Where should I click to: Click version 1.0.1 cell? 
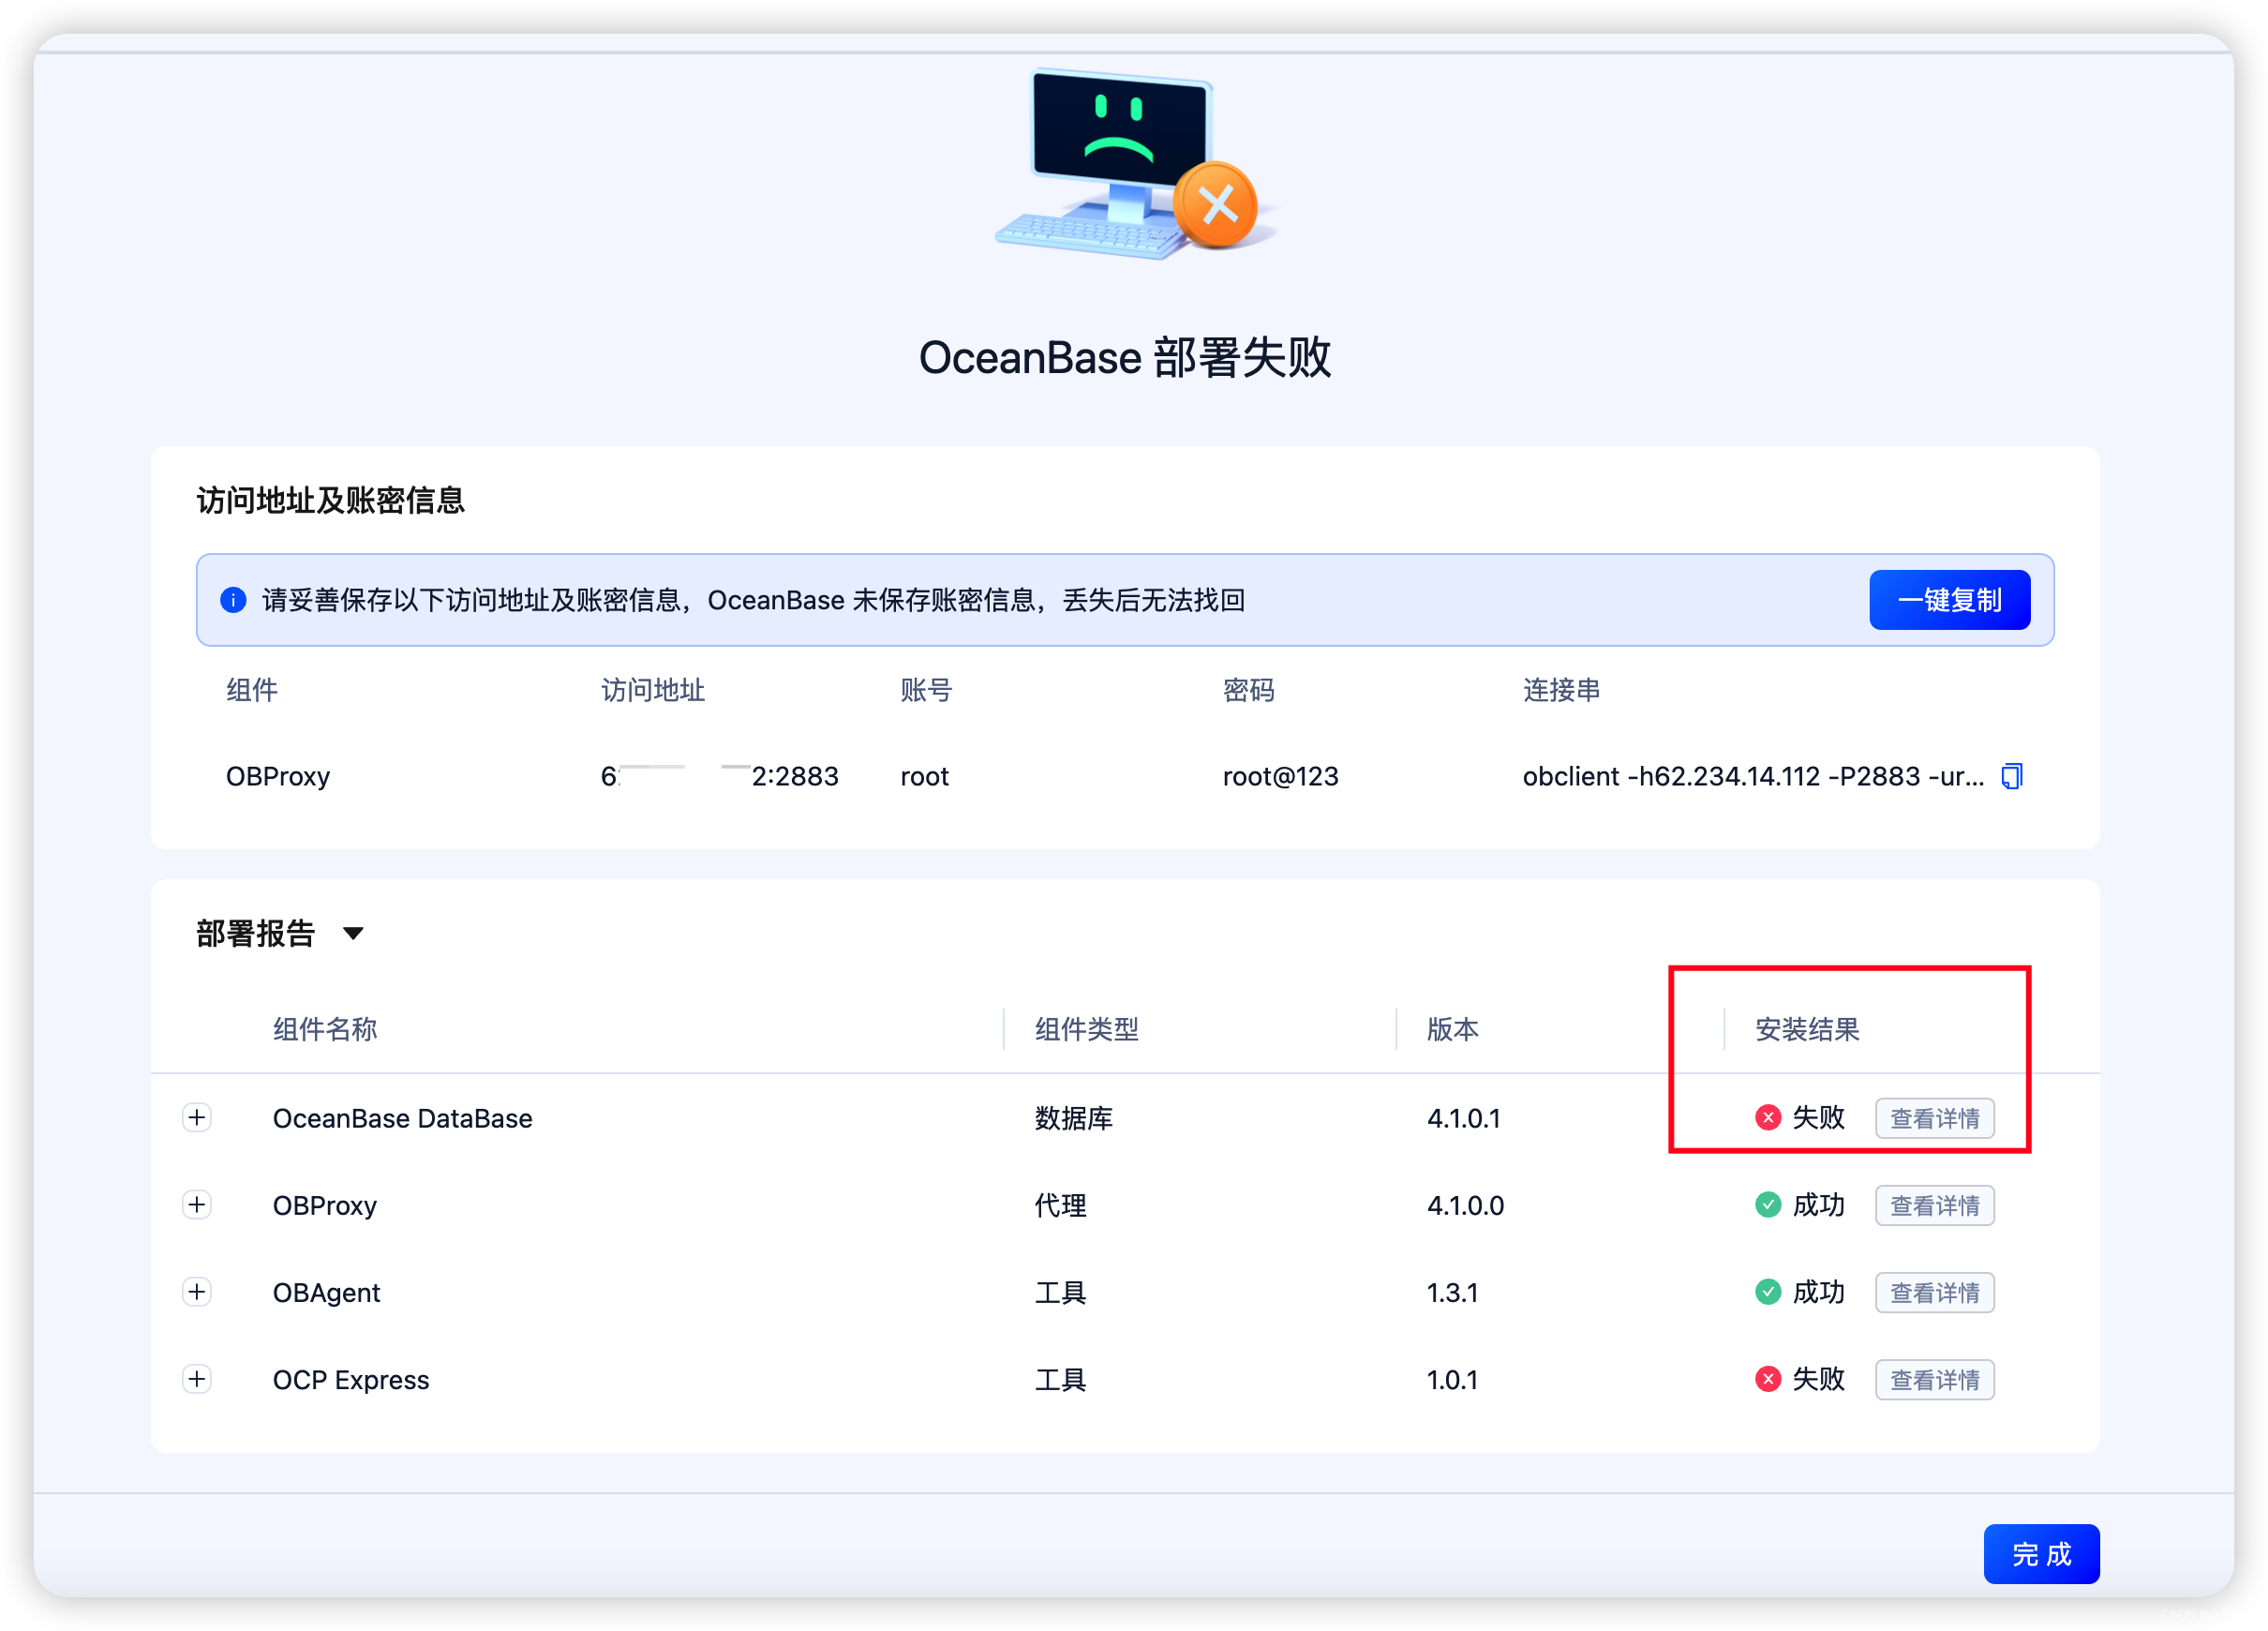1452,1379
